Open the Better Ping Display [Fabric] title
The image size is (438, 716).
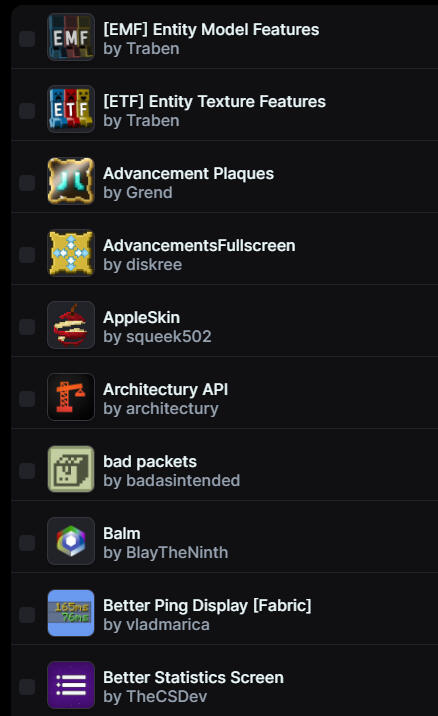[x=207, y=605]
